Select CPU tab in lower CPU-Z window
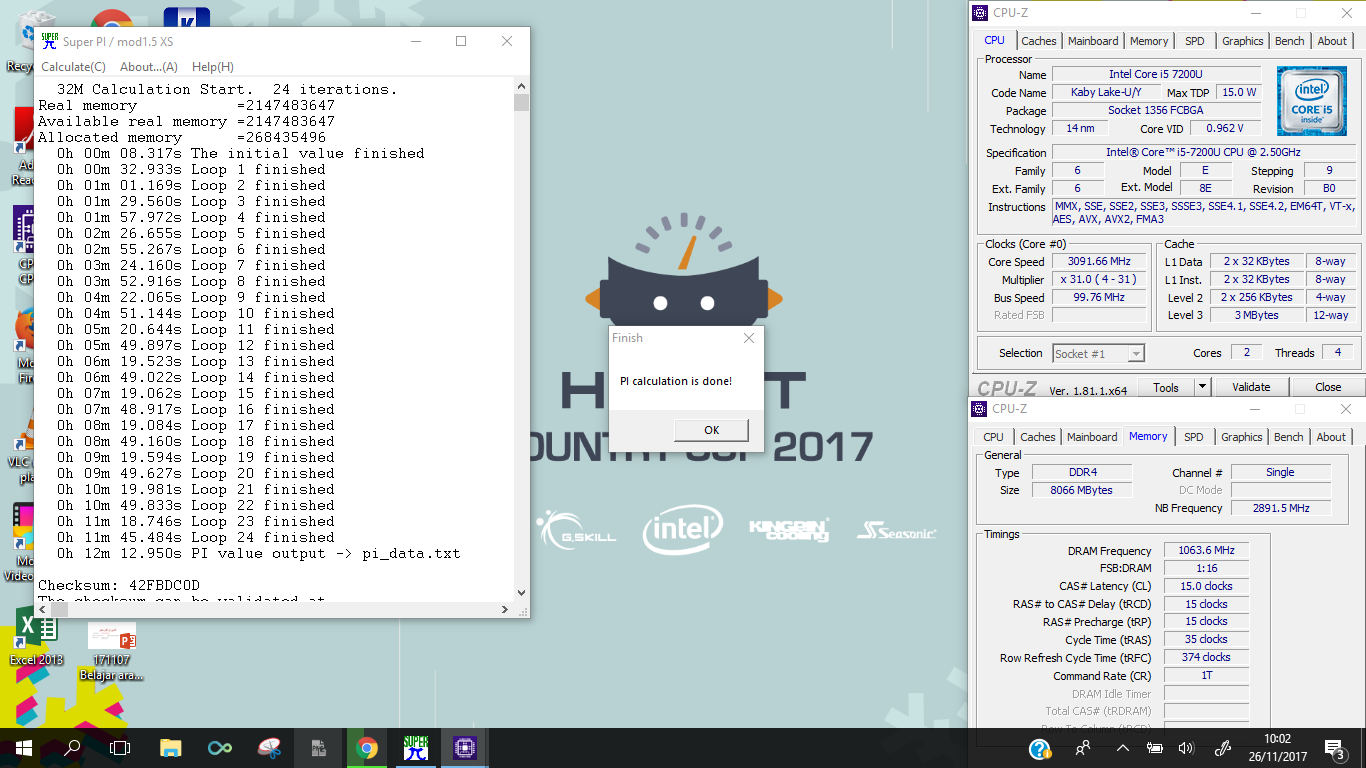The image size is (1366, 768). point(993,437)
